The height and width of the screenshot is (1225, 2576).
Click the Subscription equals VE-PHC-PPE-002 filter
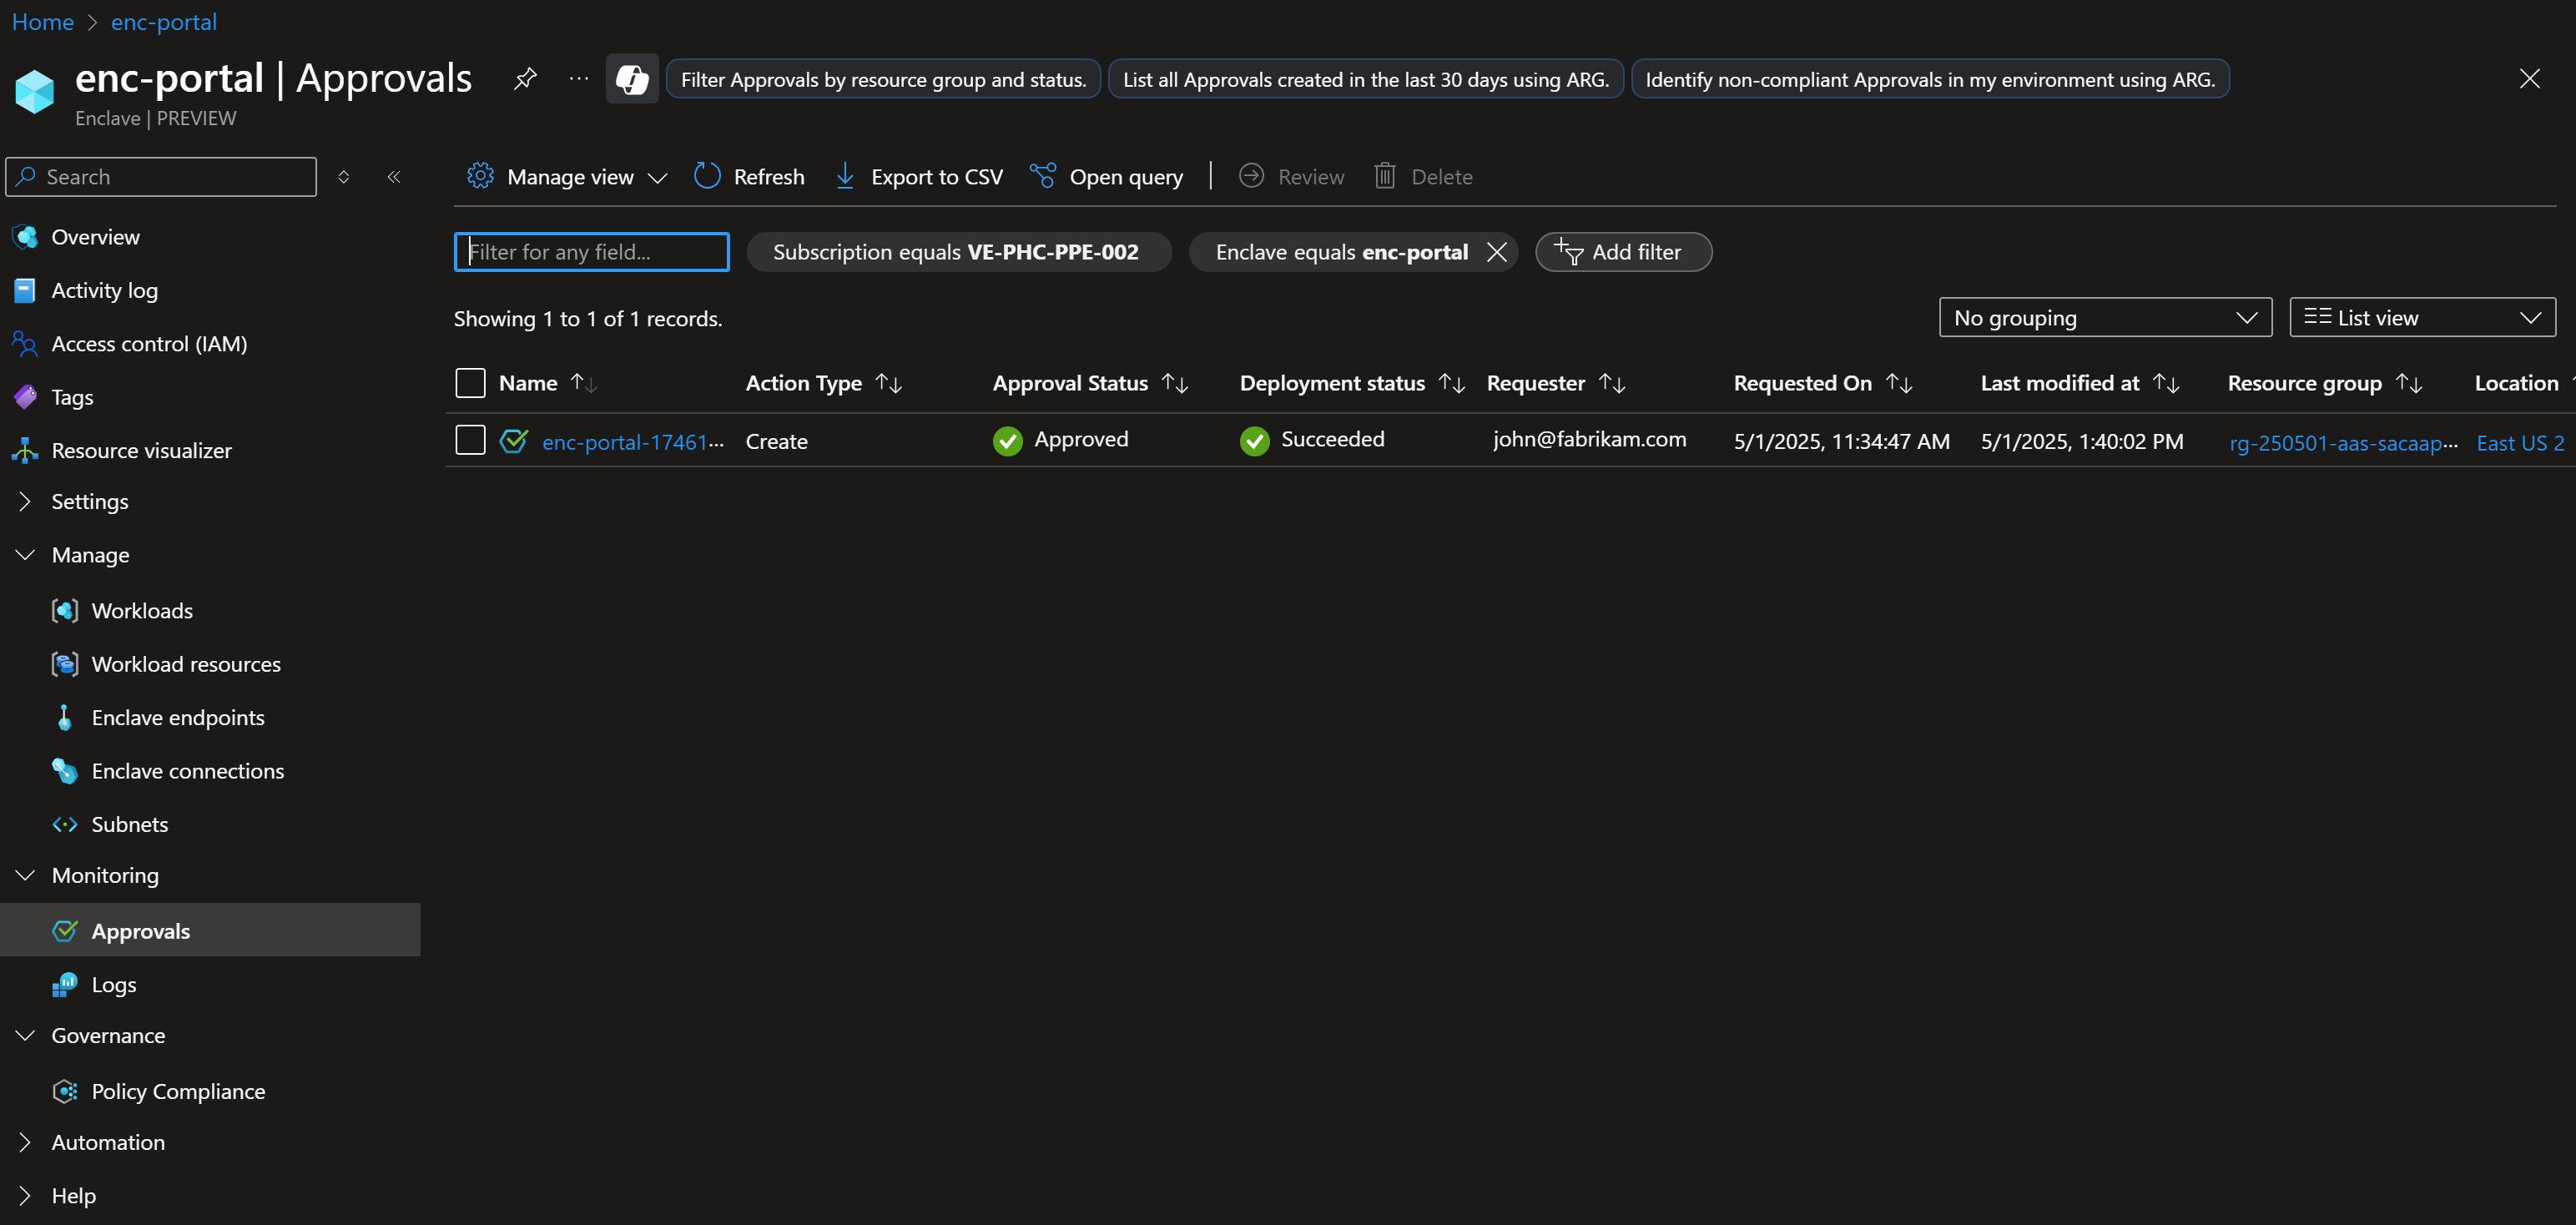tap(958, 252)
